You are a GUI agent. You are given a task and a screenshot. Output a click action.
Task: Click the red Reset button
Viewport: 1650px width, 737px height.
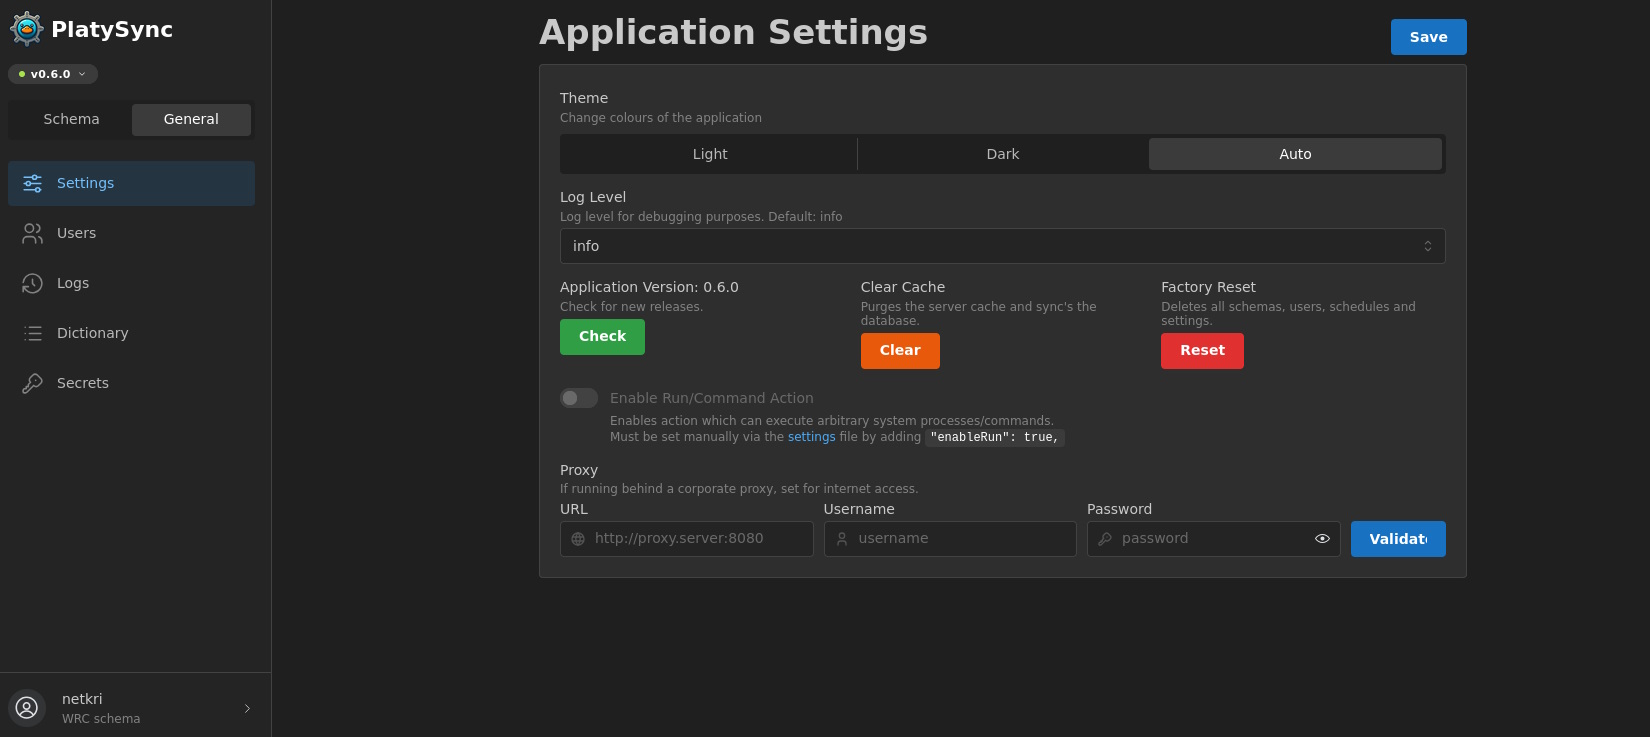click(1202, 351)
